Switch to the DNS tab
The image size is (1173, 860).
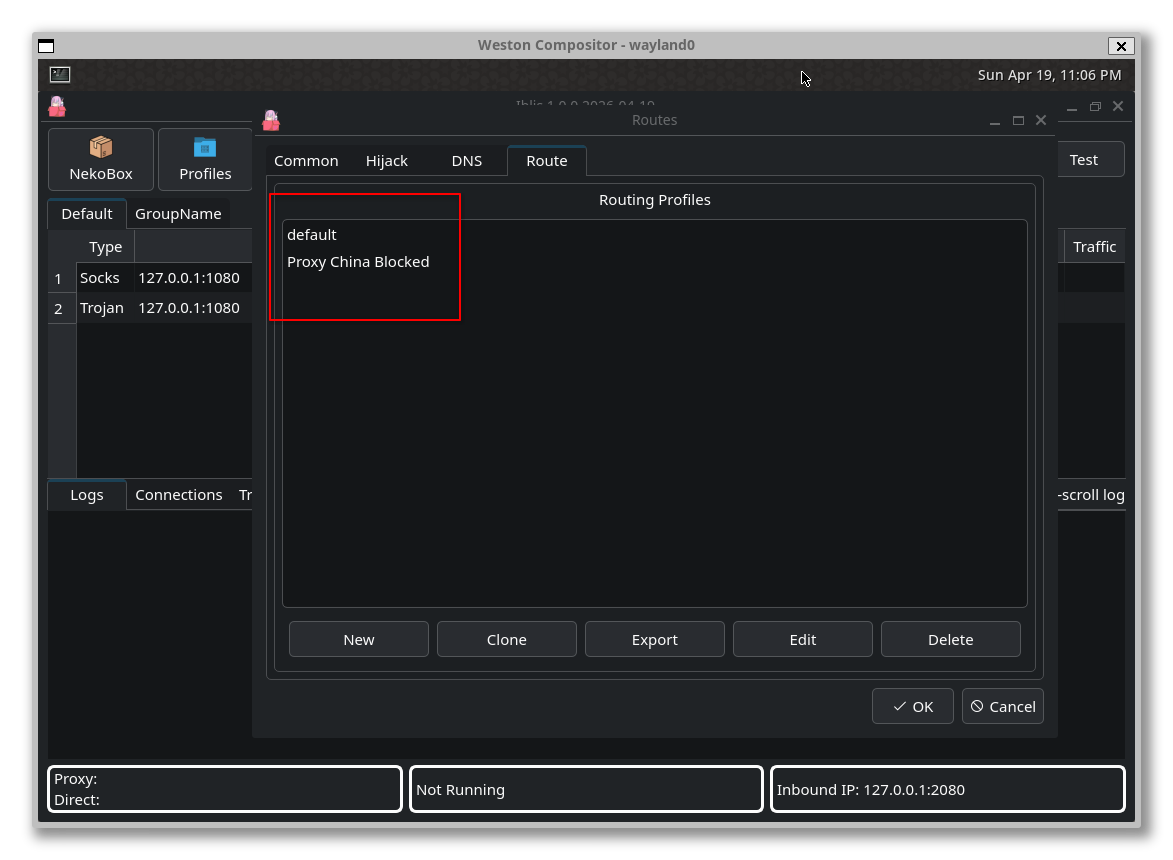466,160
